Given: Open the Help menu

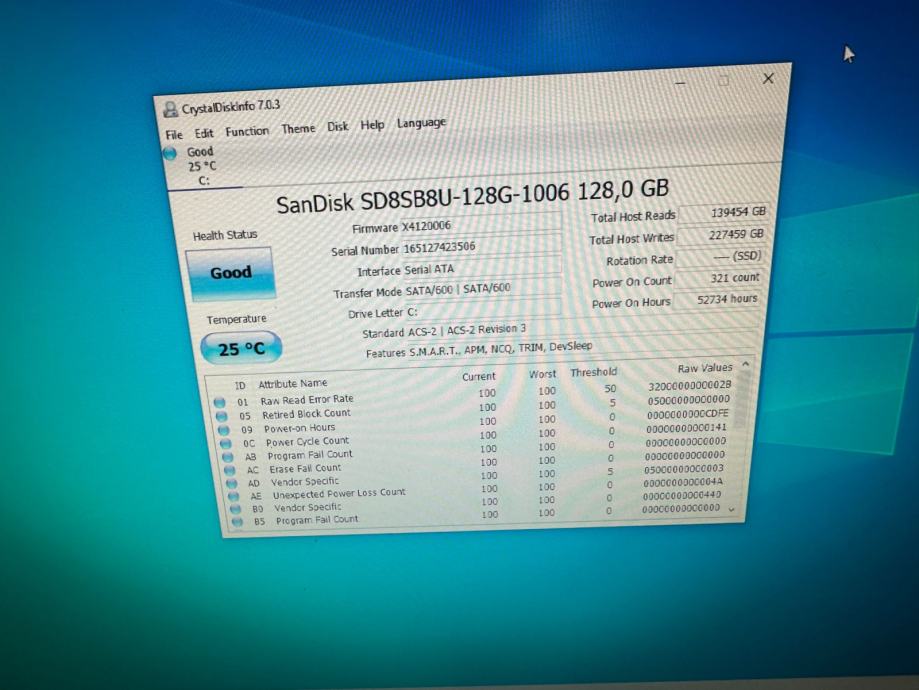Looking at the screenshot, I should pos(372,125).
